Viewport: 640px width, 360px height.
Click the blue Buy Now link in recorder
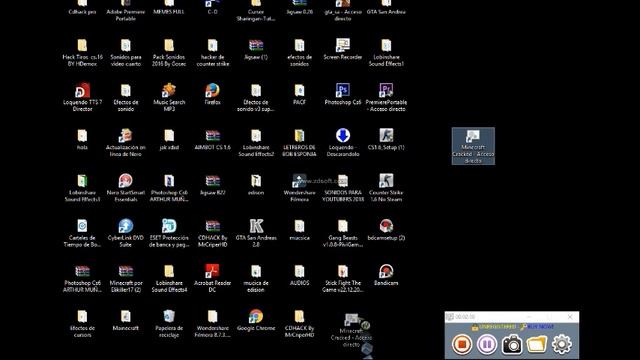tap(540, 327)
